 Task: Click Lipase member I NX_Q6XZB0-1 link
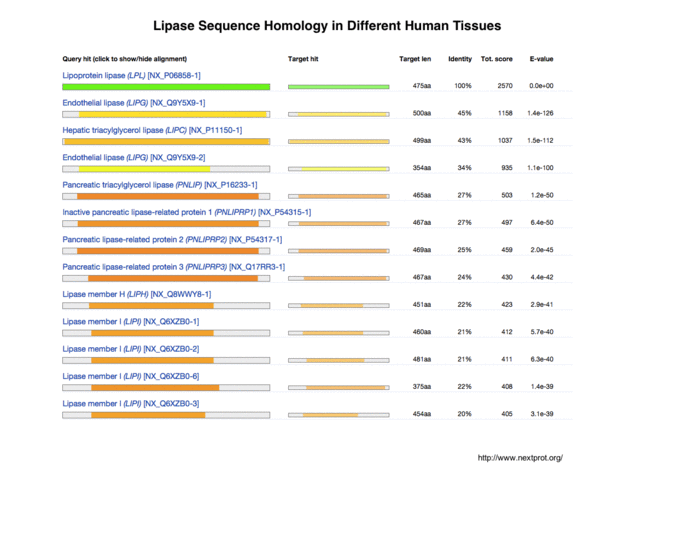[130, 321]
